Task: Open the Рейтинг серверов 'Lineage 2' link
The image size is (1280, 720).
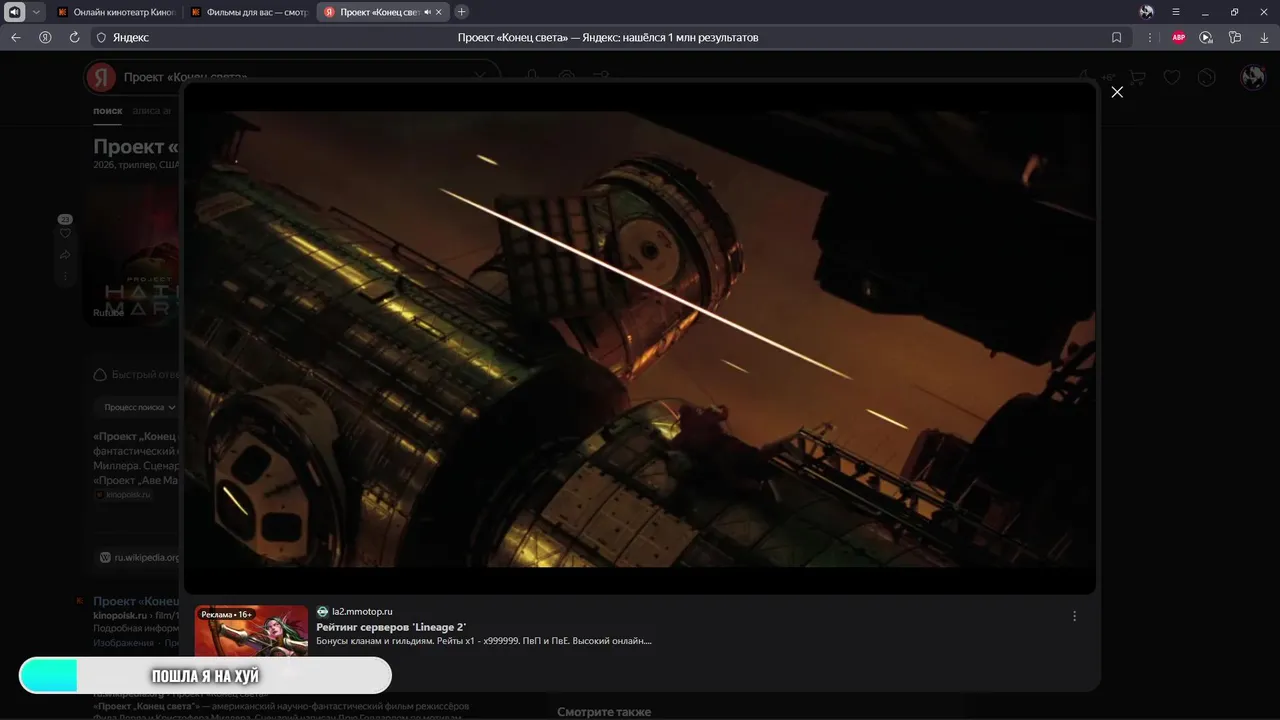Action: tap(391, 627)
